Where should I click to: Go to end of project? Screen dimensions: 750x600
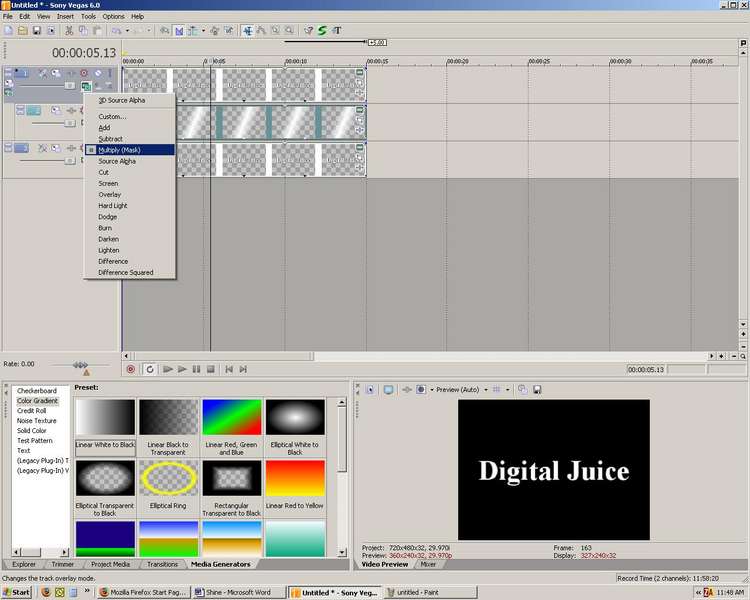(243, 369)
